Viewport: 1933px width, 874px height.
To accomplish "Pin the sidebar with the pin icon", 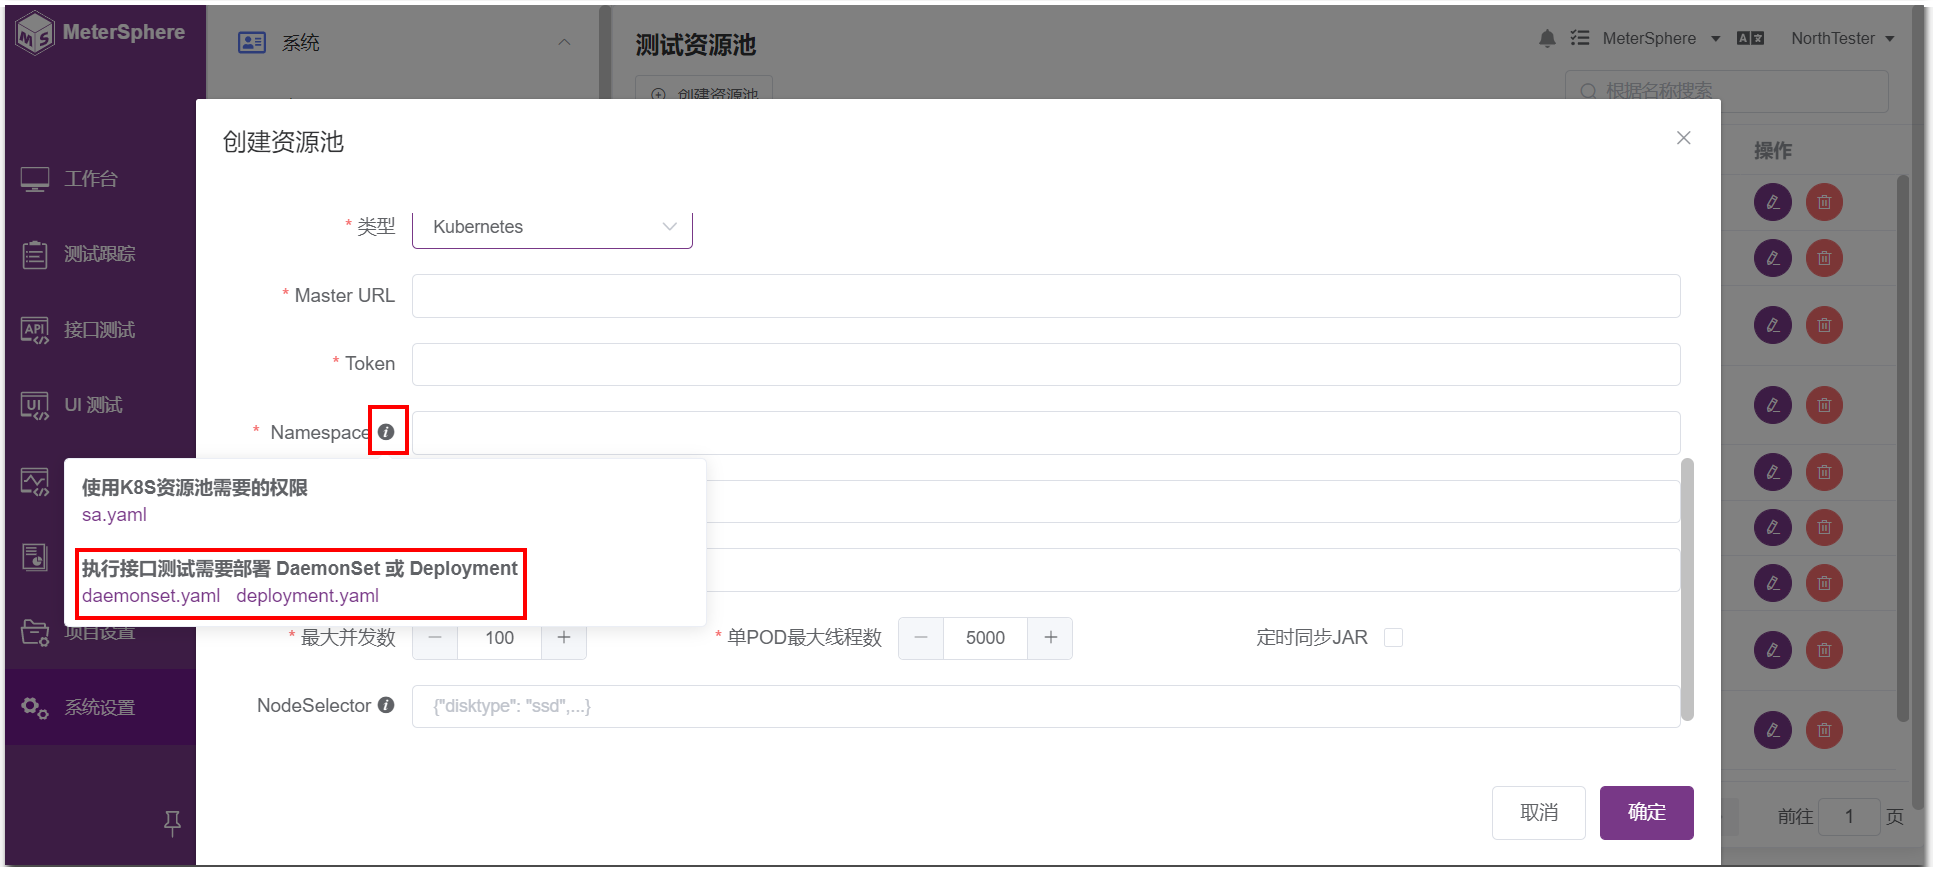I will pos(172,823).
